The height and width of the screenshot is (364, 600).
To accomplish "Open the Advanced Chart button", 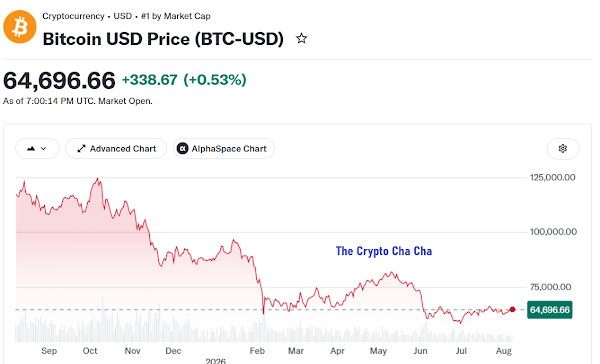I will pos(116,149).
